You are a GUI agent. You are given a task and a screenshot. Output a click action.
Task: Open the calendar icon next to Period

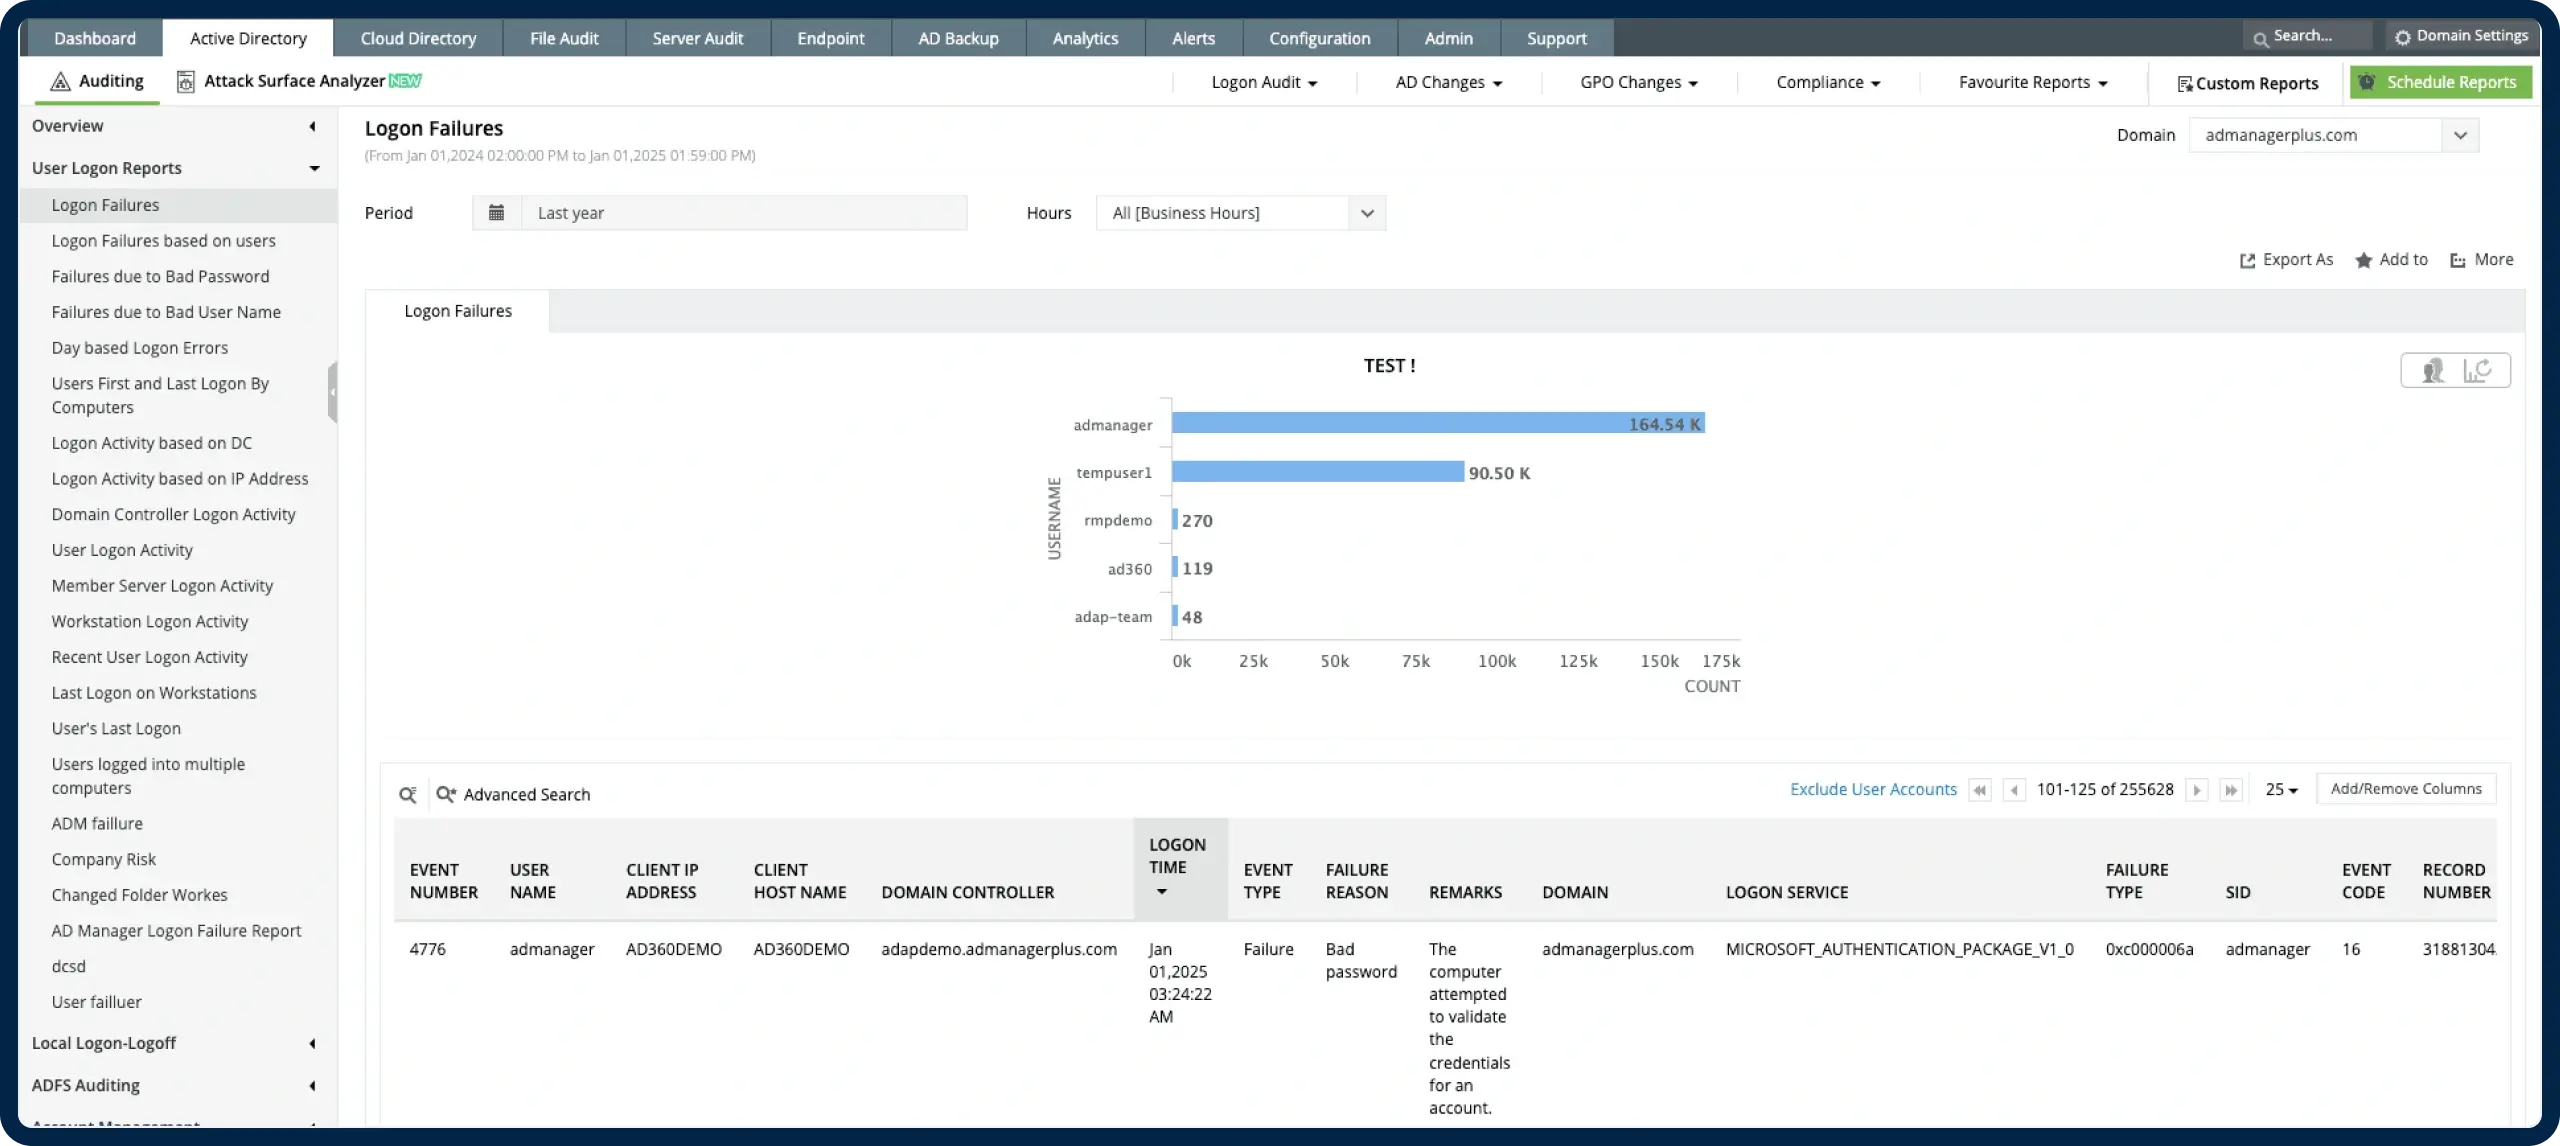[496, 212]
